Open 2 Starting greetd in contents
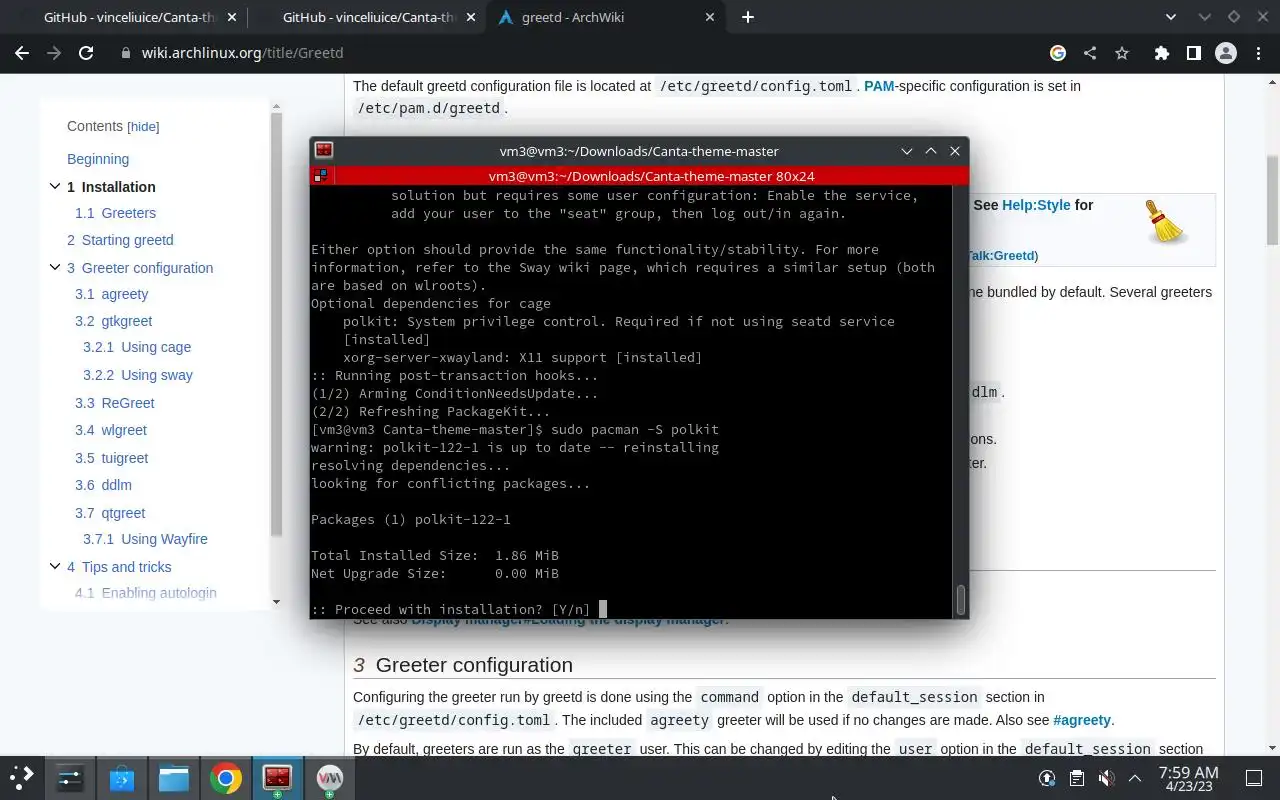Viewport: 1280px width, 800px height. point(120,240)
